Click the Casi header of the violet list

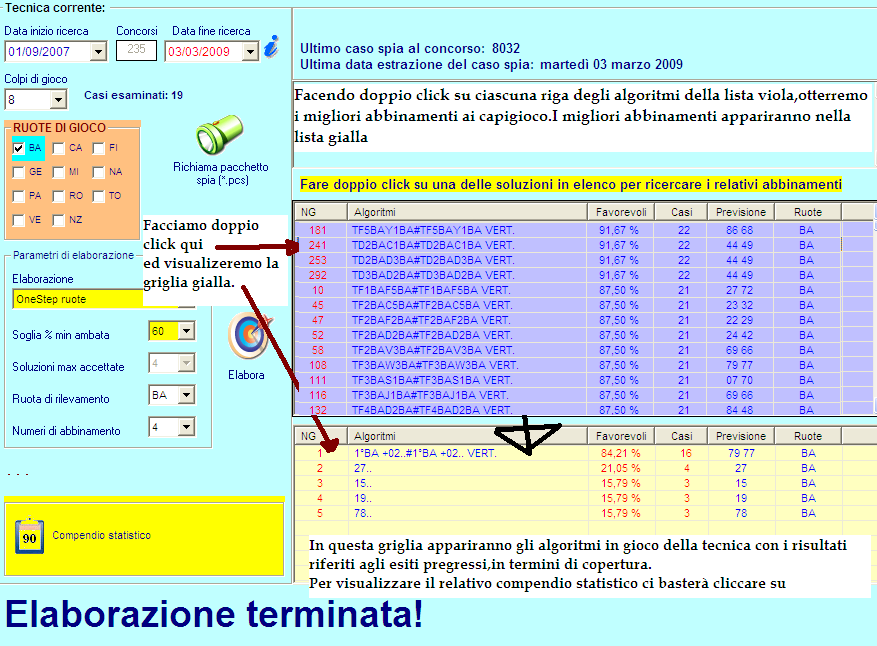(x=681, y=212)
